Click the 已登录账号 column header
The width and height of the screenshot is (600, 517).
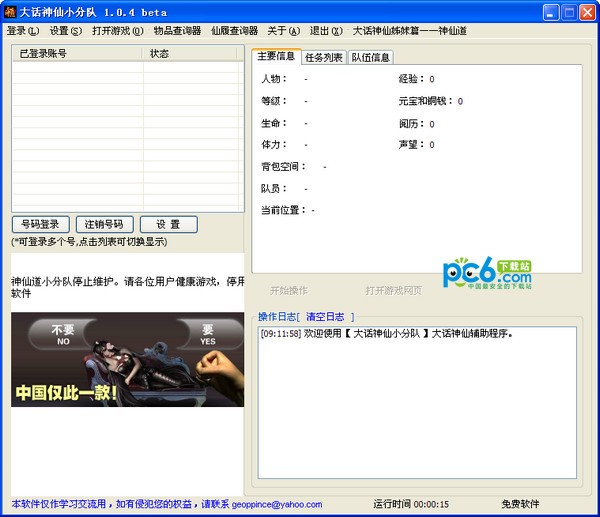click(x=77, y=54)
